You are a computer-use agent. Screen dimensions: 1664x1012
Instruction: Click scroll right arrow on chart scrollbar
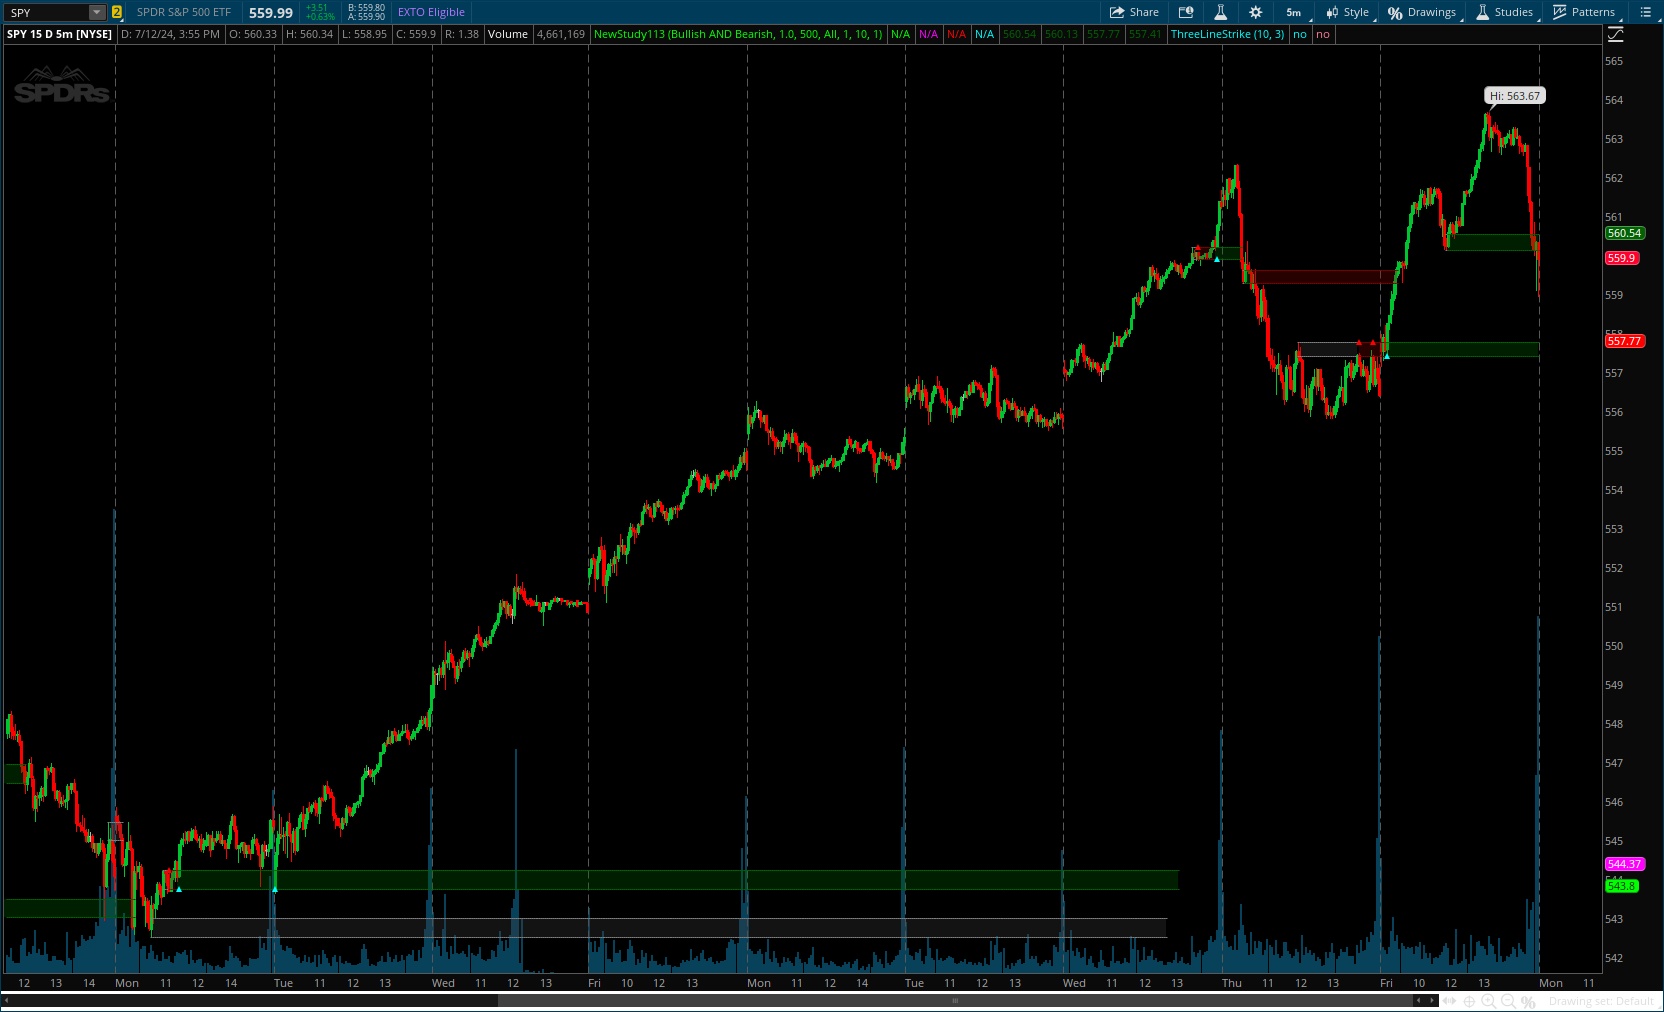point(1432,1000)
